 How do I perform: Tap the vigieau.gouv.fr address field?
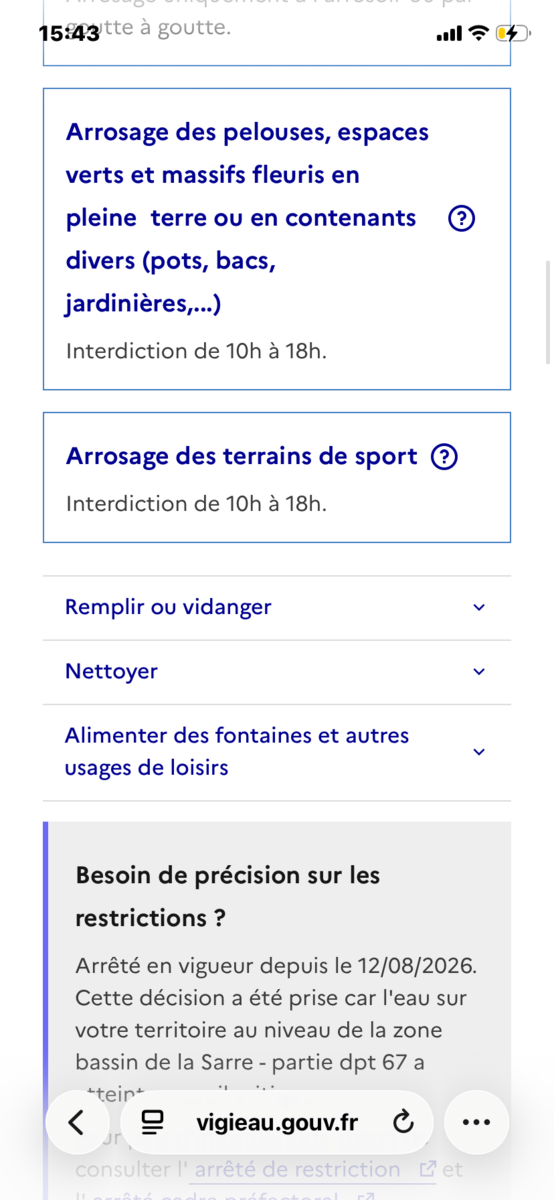click(x=277, y=1123)
